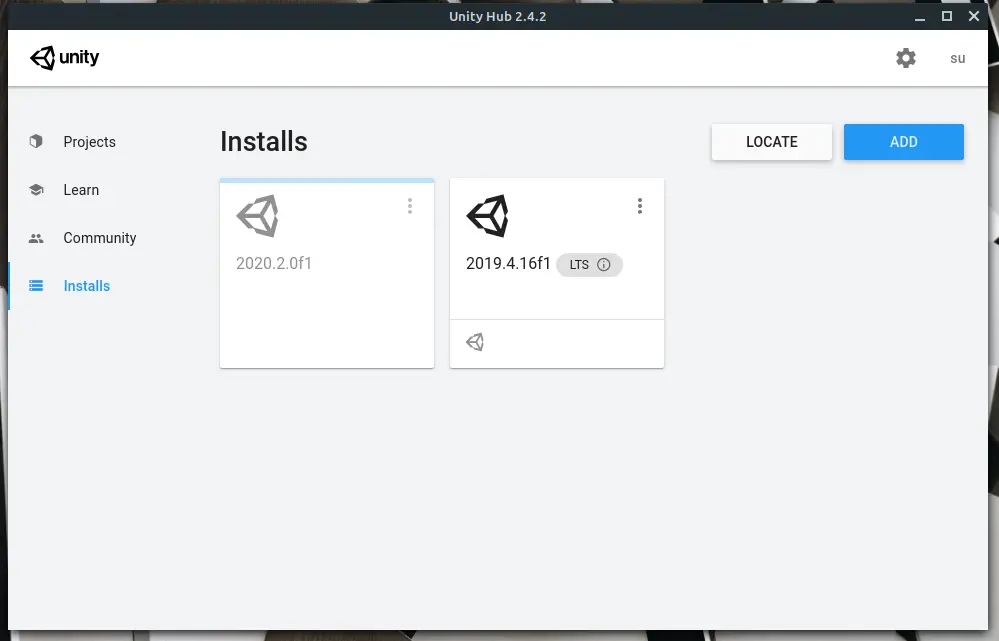999x641 pixels.
Task: Minimize the Unity Hub window
Action: coord(919,17)
